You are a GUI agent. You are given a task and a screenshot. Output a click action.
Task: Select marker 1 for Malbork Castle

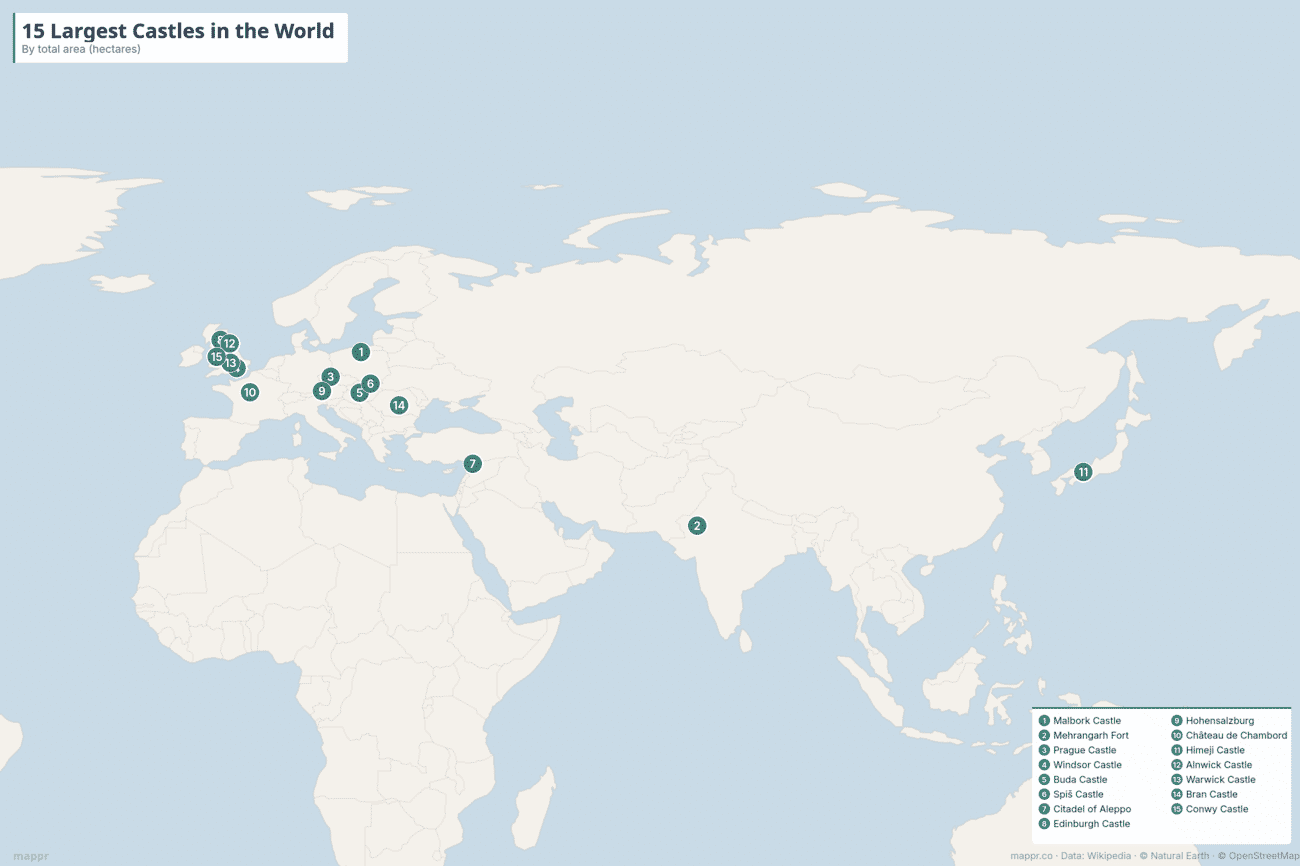[360, 352]
